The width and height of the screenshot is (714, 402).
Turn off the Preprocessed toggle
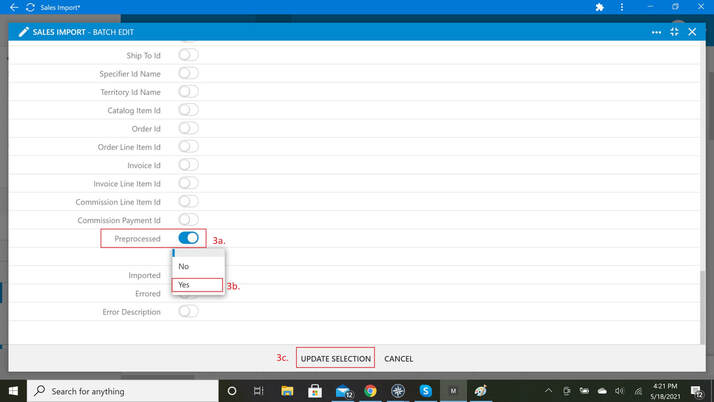(x=188, y=238)
